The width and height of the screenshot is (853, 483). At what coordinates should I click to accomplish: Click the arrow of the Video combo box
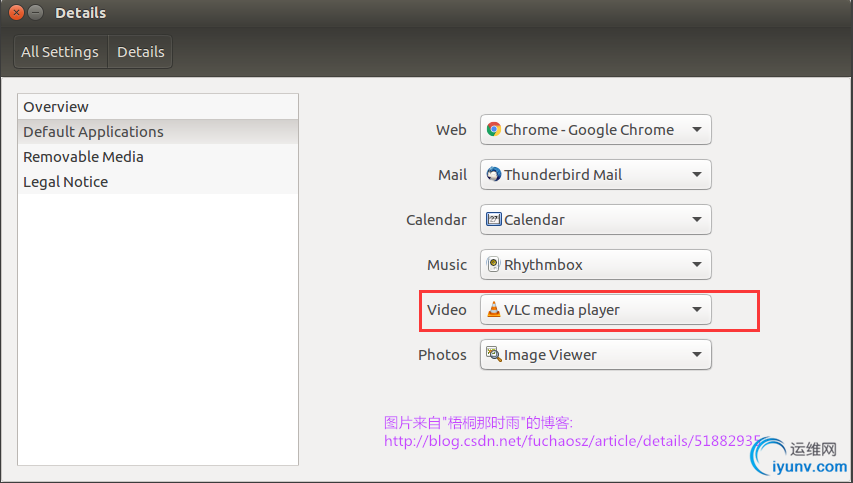(696, 309)
